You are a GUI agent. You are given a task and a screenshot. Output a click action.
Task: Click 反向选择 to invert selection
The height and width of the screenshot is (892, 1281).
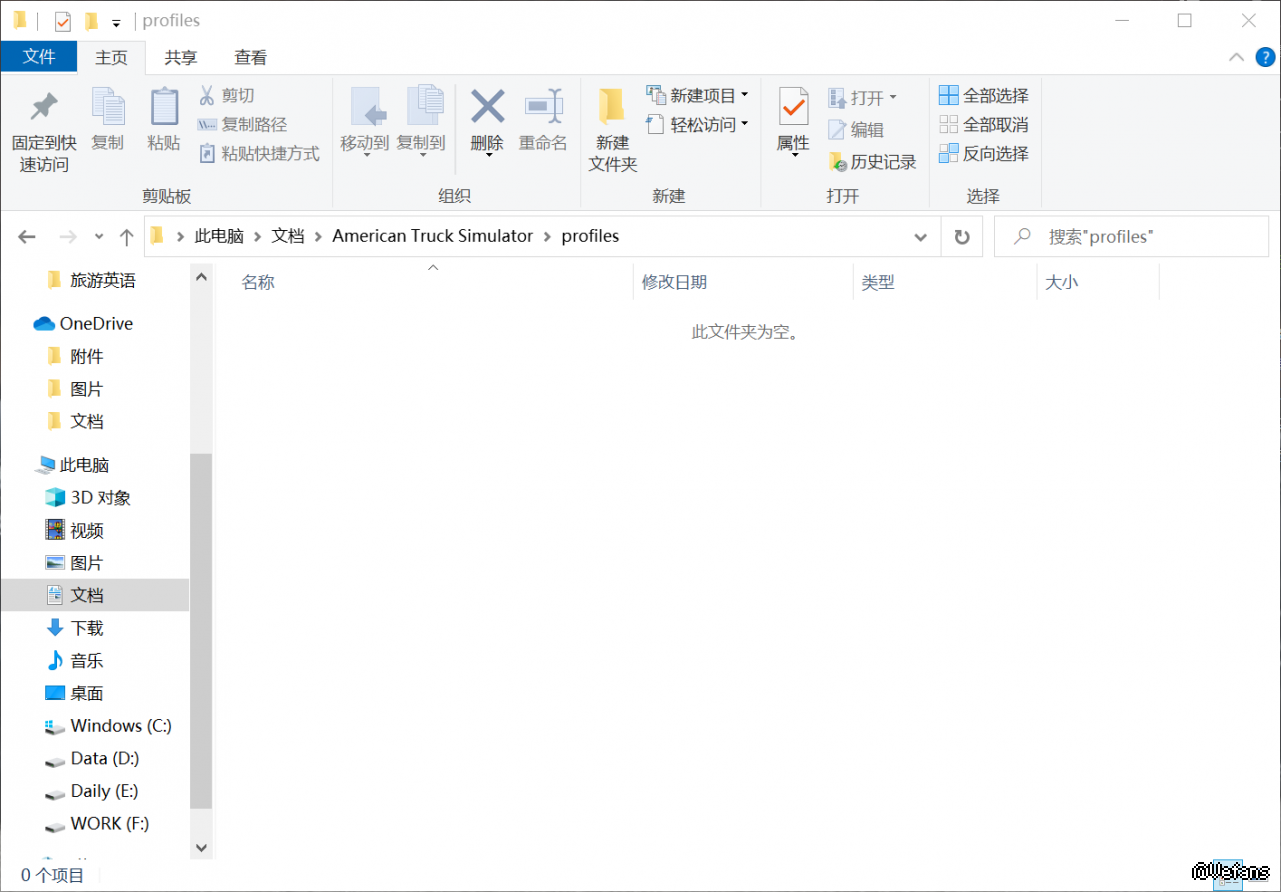[x=984, y=154]
